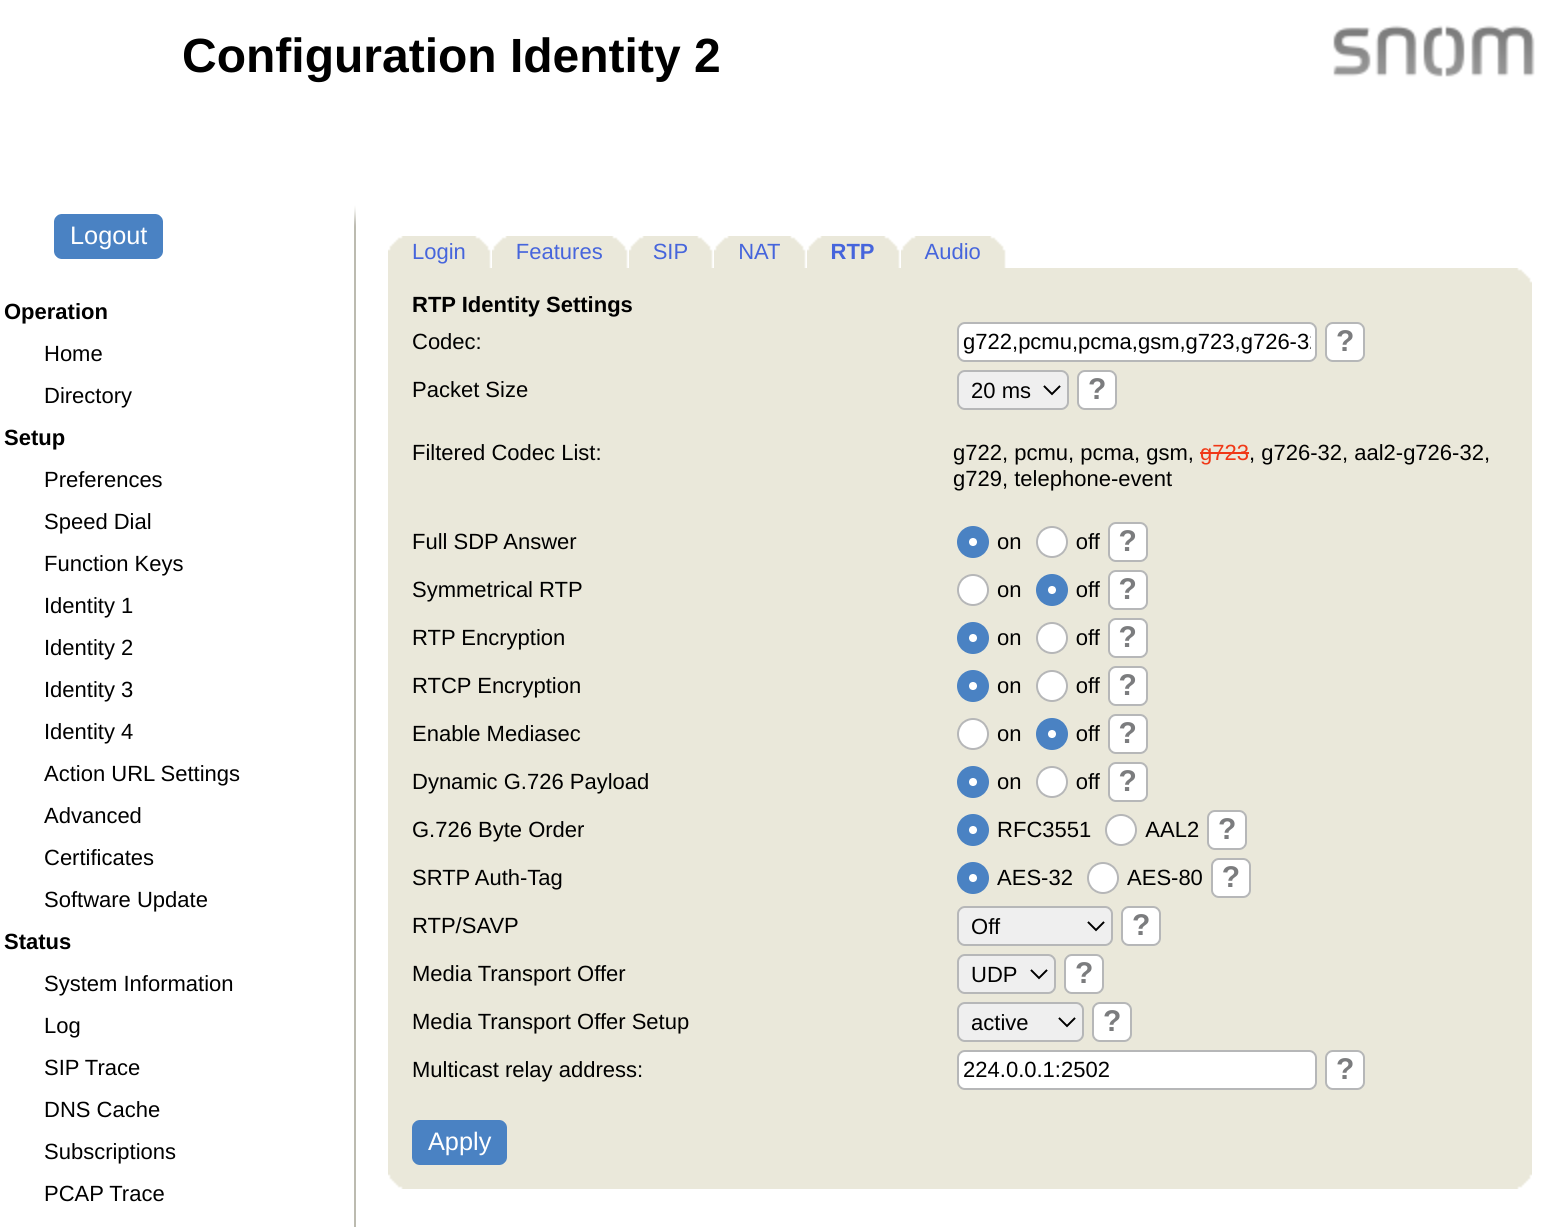Go to Function Keys in sidebar

(113, 564)
